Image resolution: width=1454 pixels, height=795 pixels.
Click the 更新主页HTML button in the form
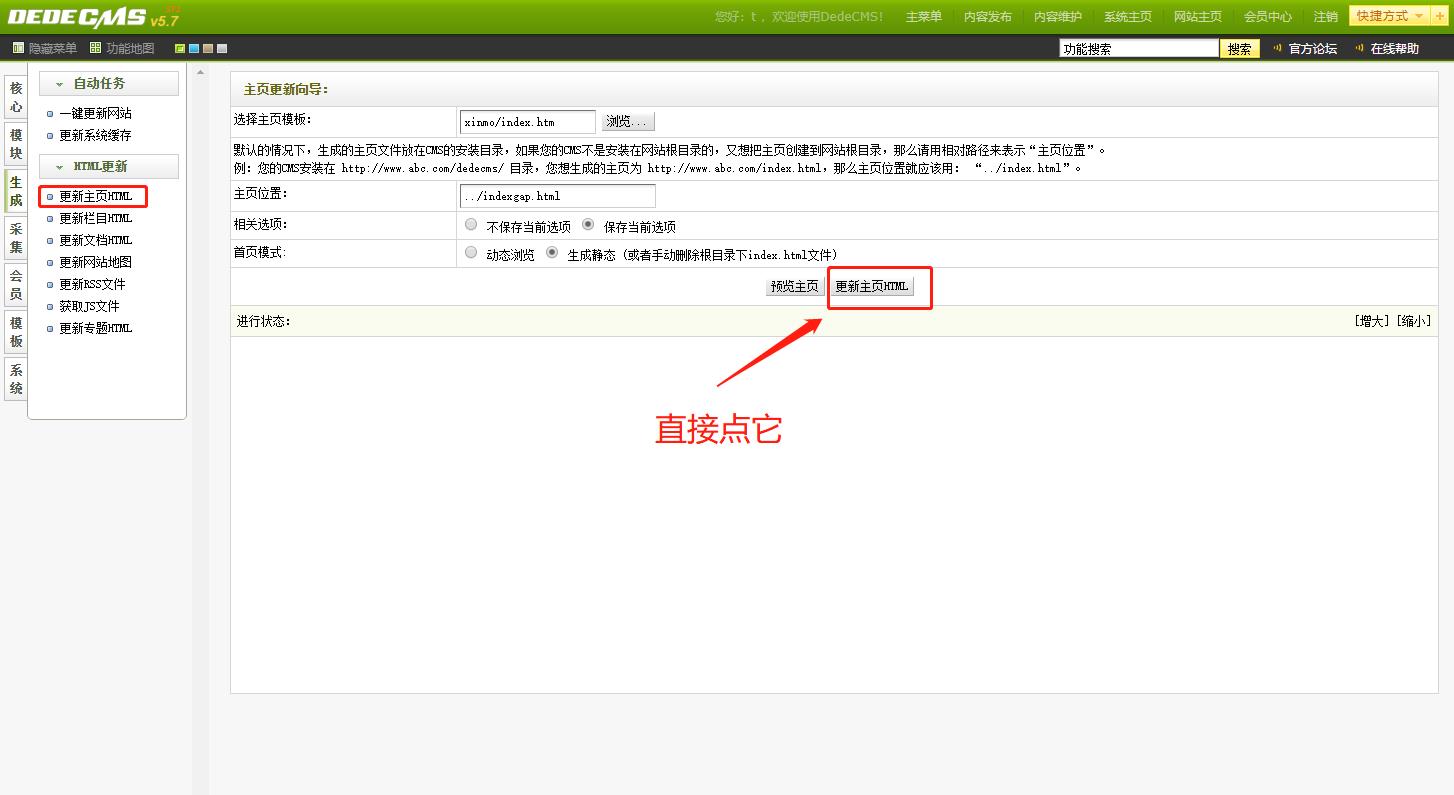click(872, 286)
